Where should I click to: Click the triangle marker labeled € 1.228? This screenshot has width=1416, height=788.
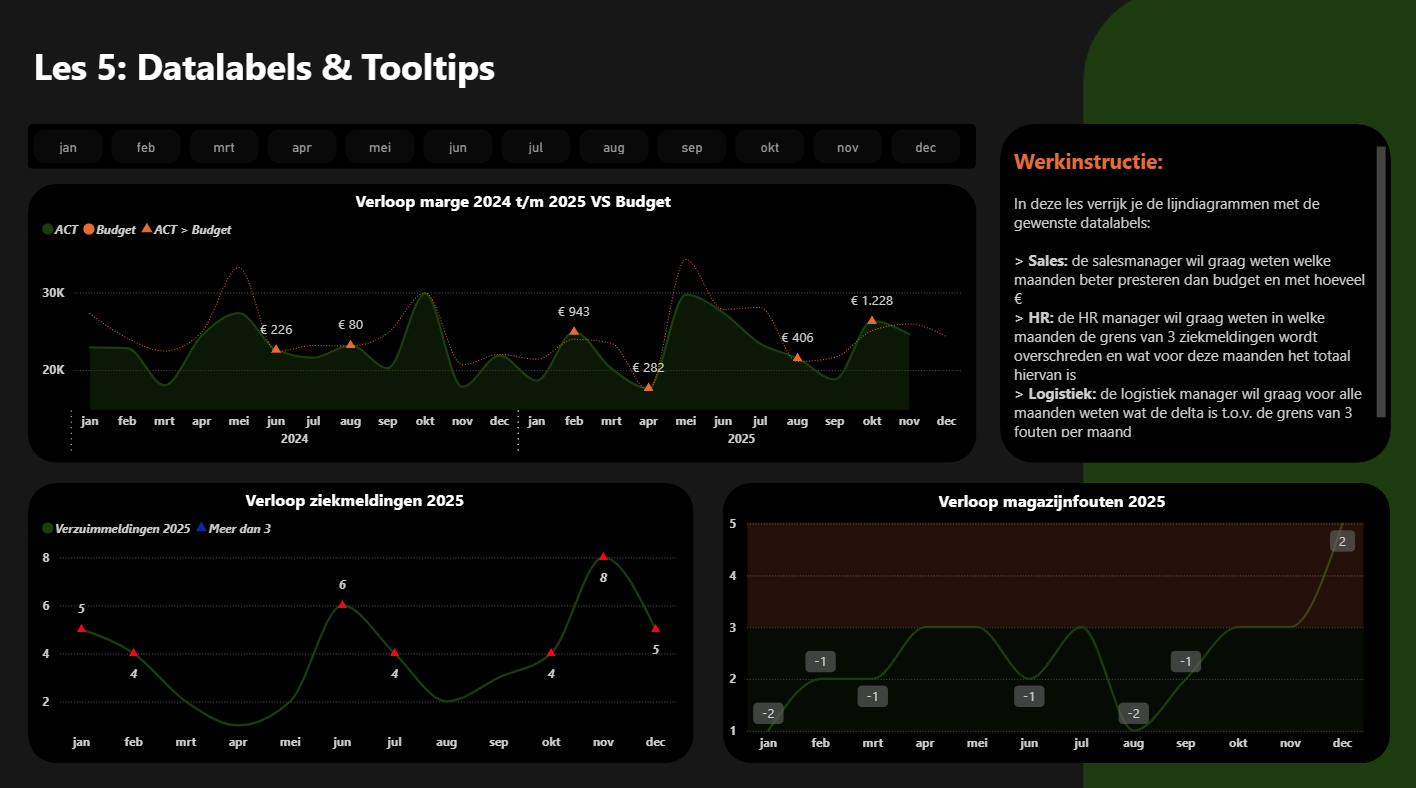point(872,320)
